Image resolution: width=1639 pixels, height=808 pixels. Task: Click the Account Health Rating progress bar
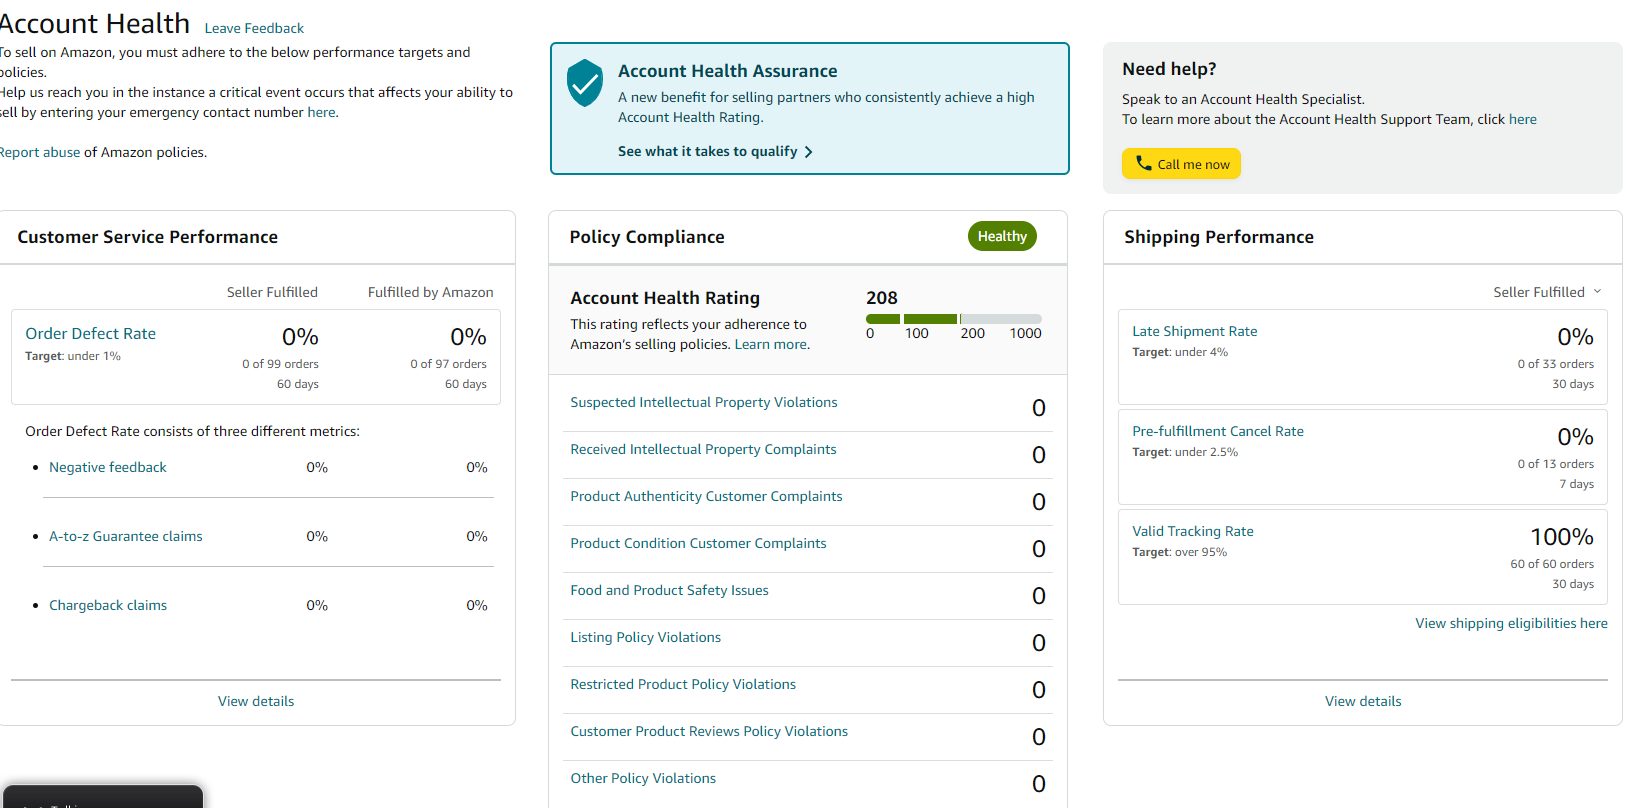click(x=954, y=319)
